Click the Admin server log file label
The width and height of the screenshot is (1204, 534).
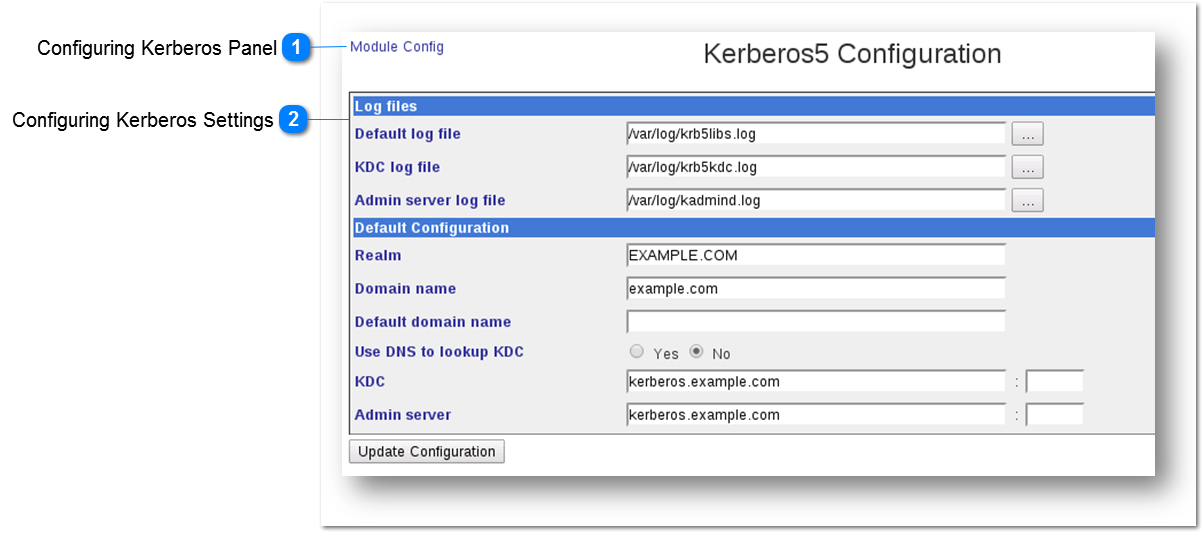(x=430, y=201)
